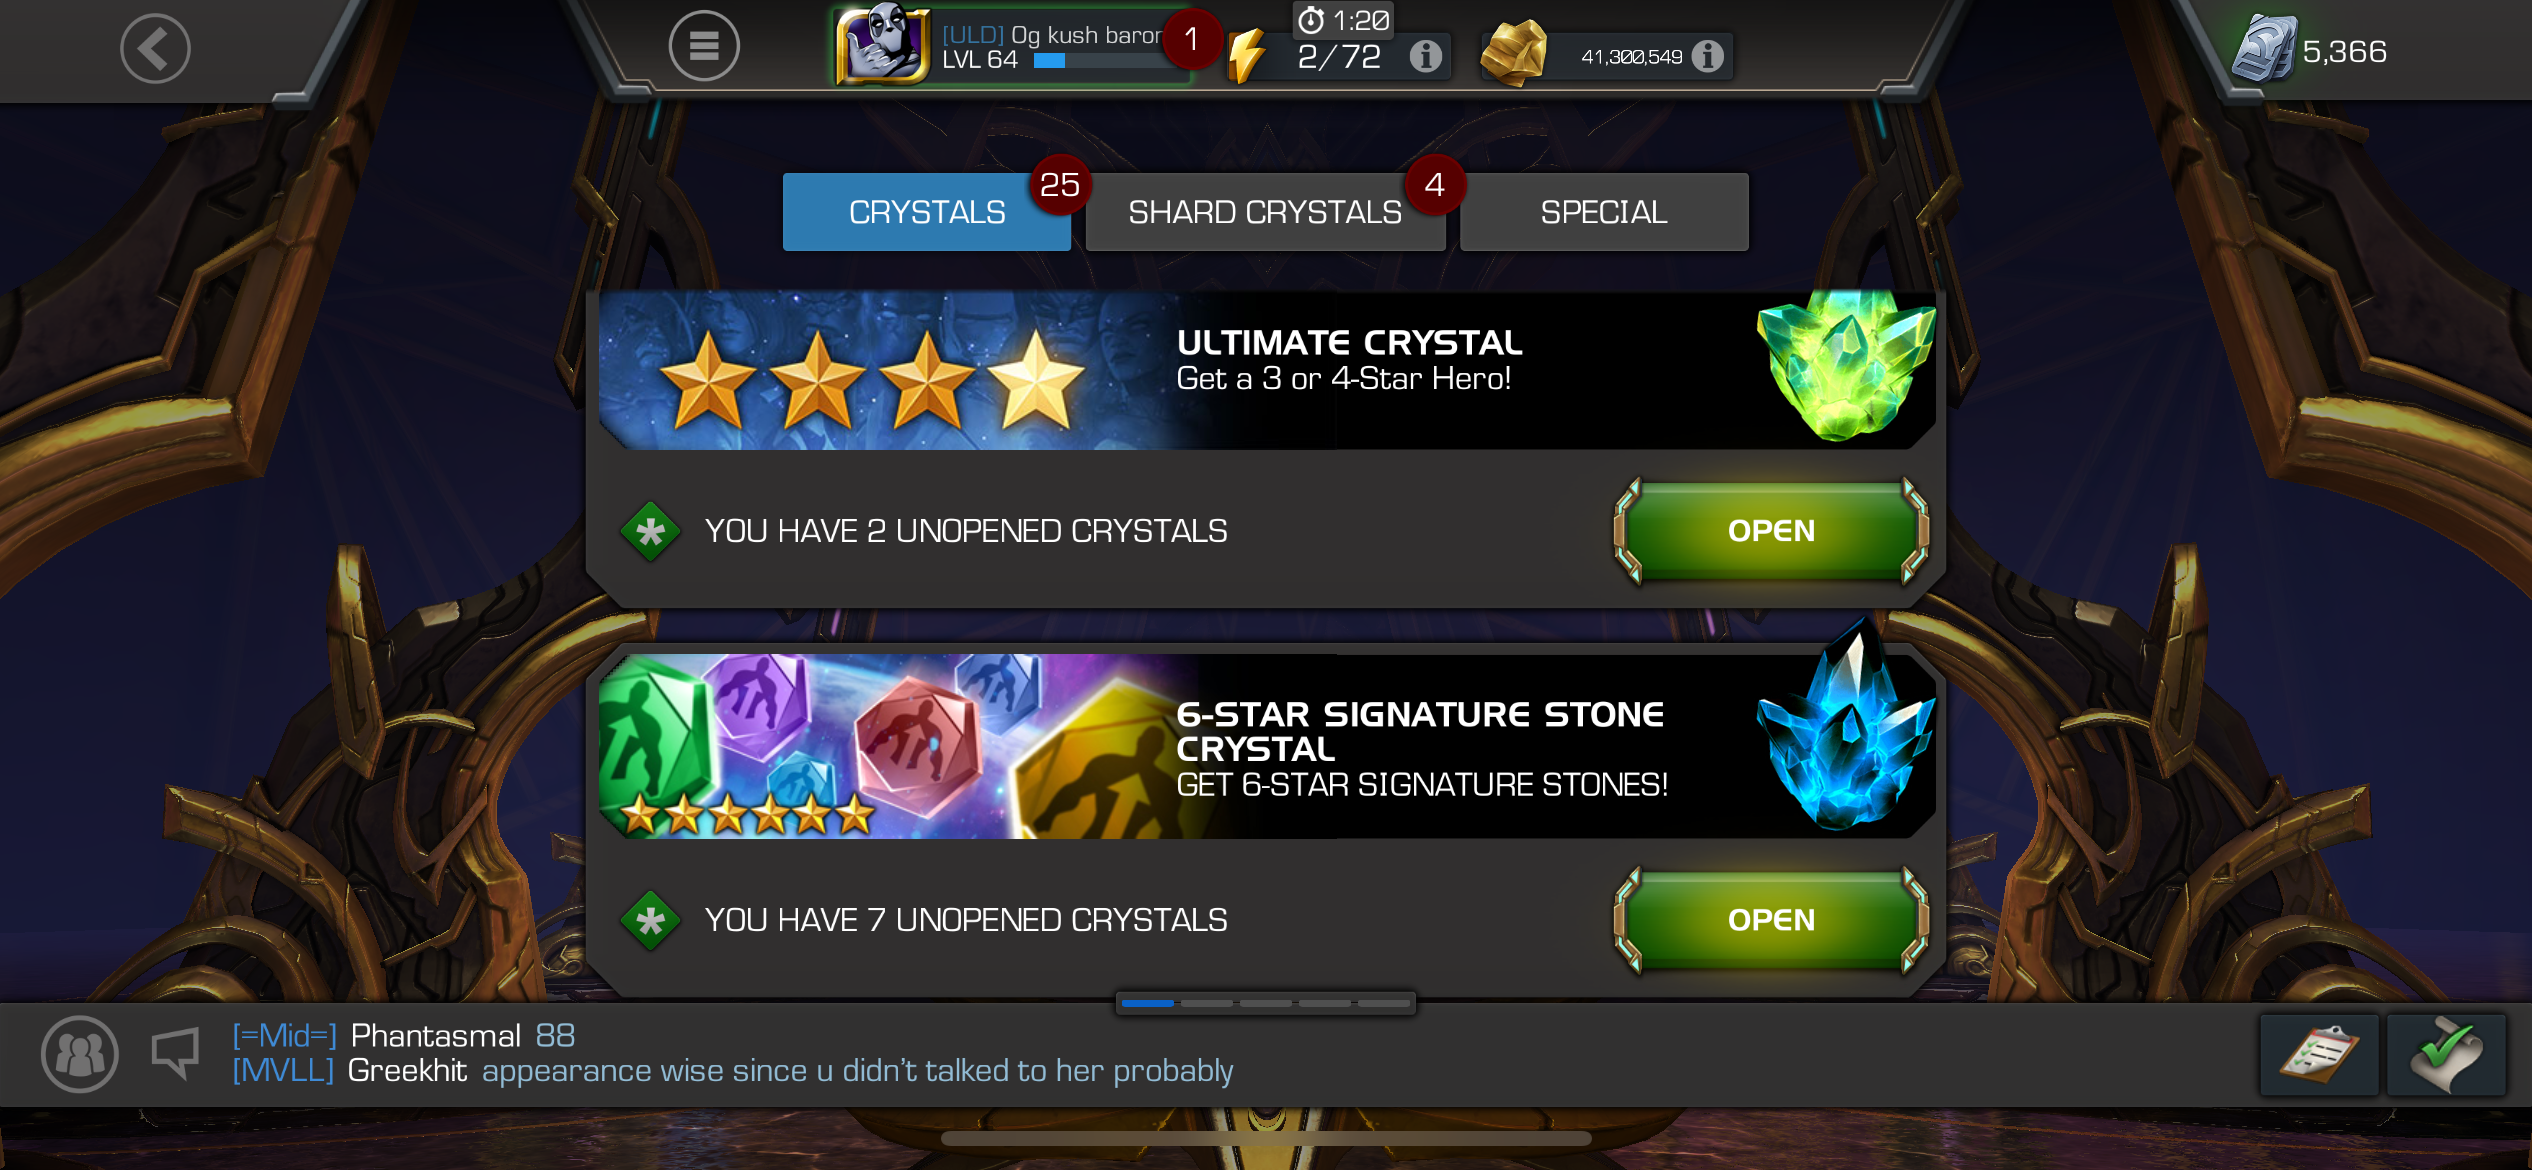Go back using the arrow icon

(155, 48)
